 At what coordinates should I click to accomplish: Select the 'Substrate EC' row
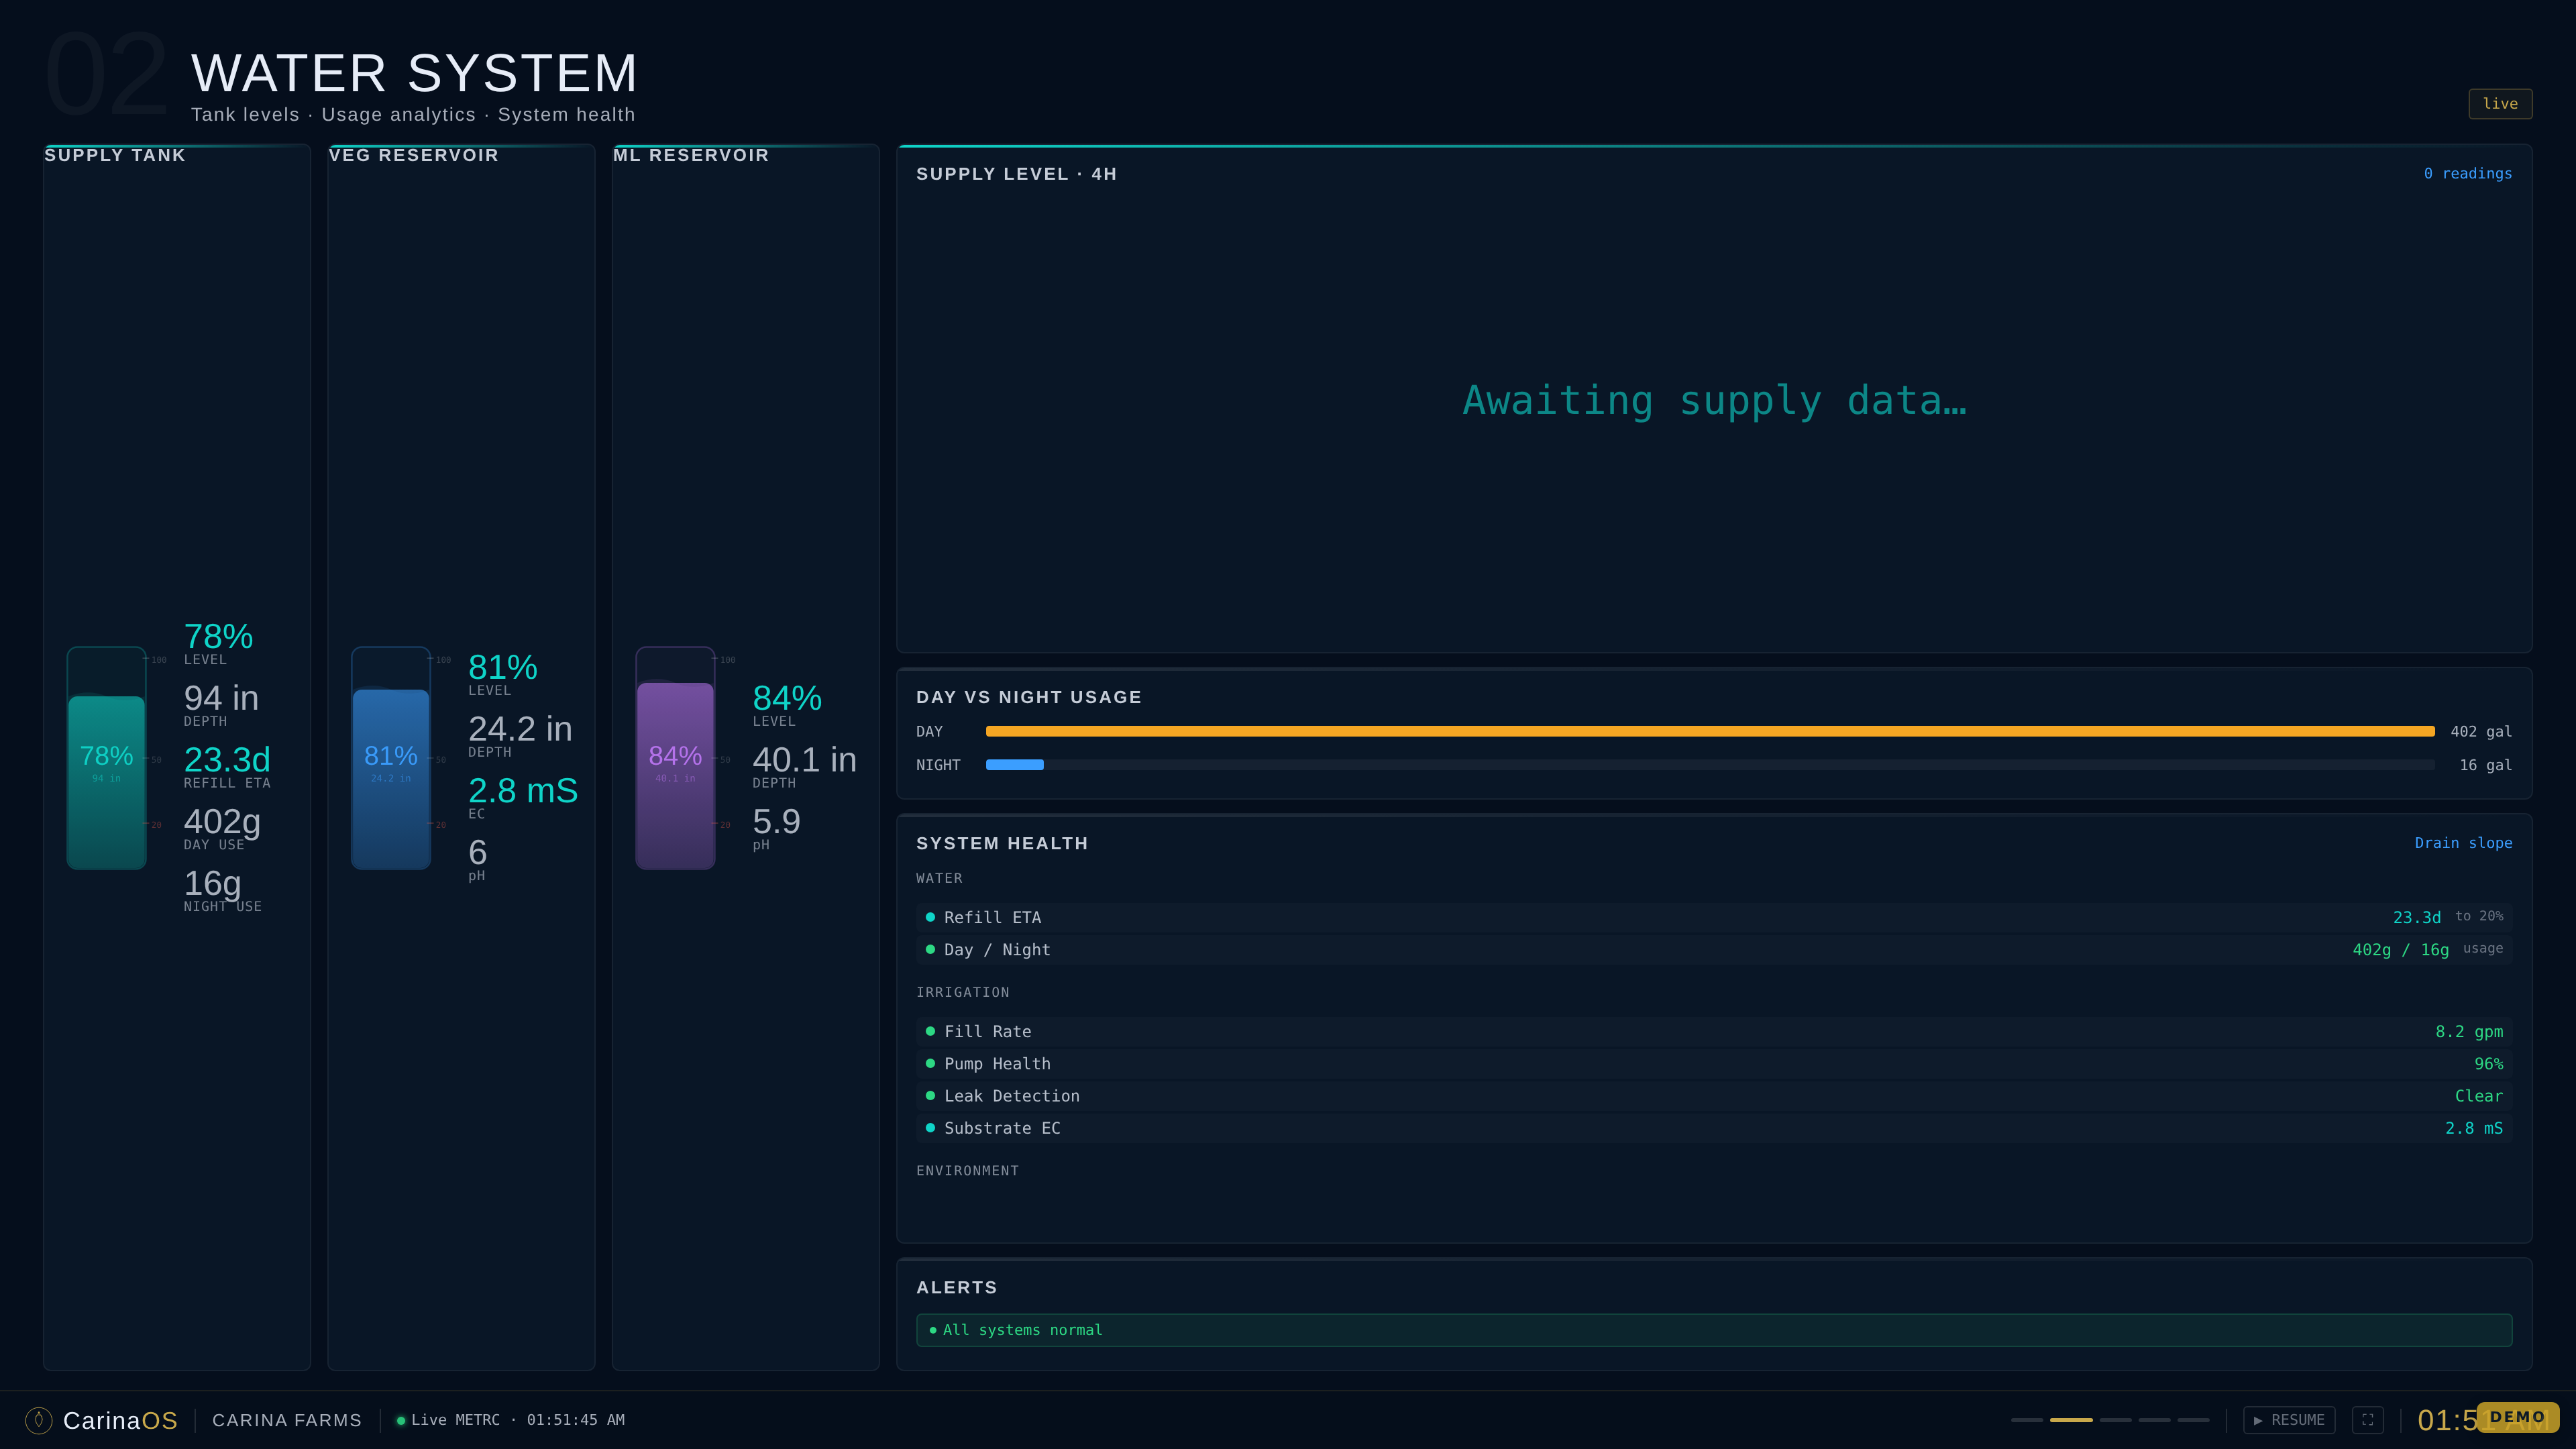coord(1714,1127)
